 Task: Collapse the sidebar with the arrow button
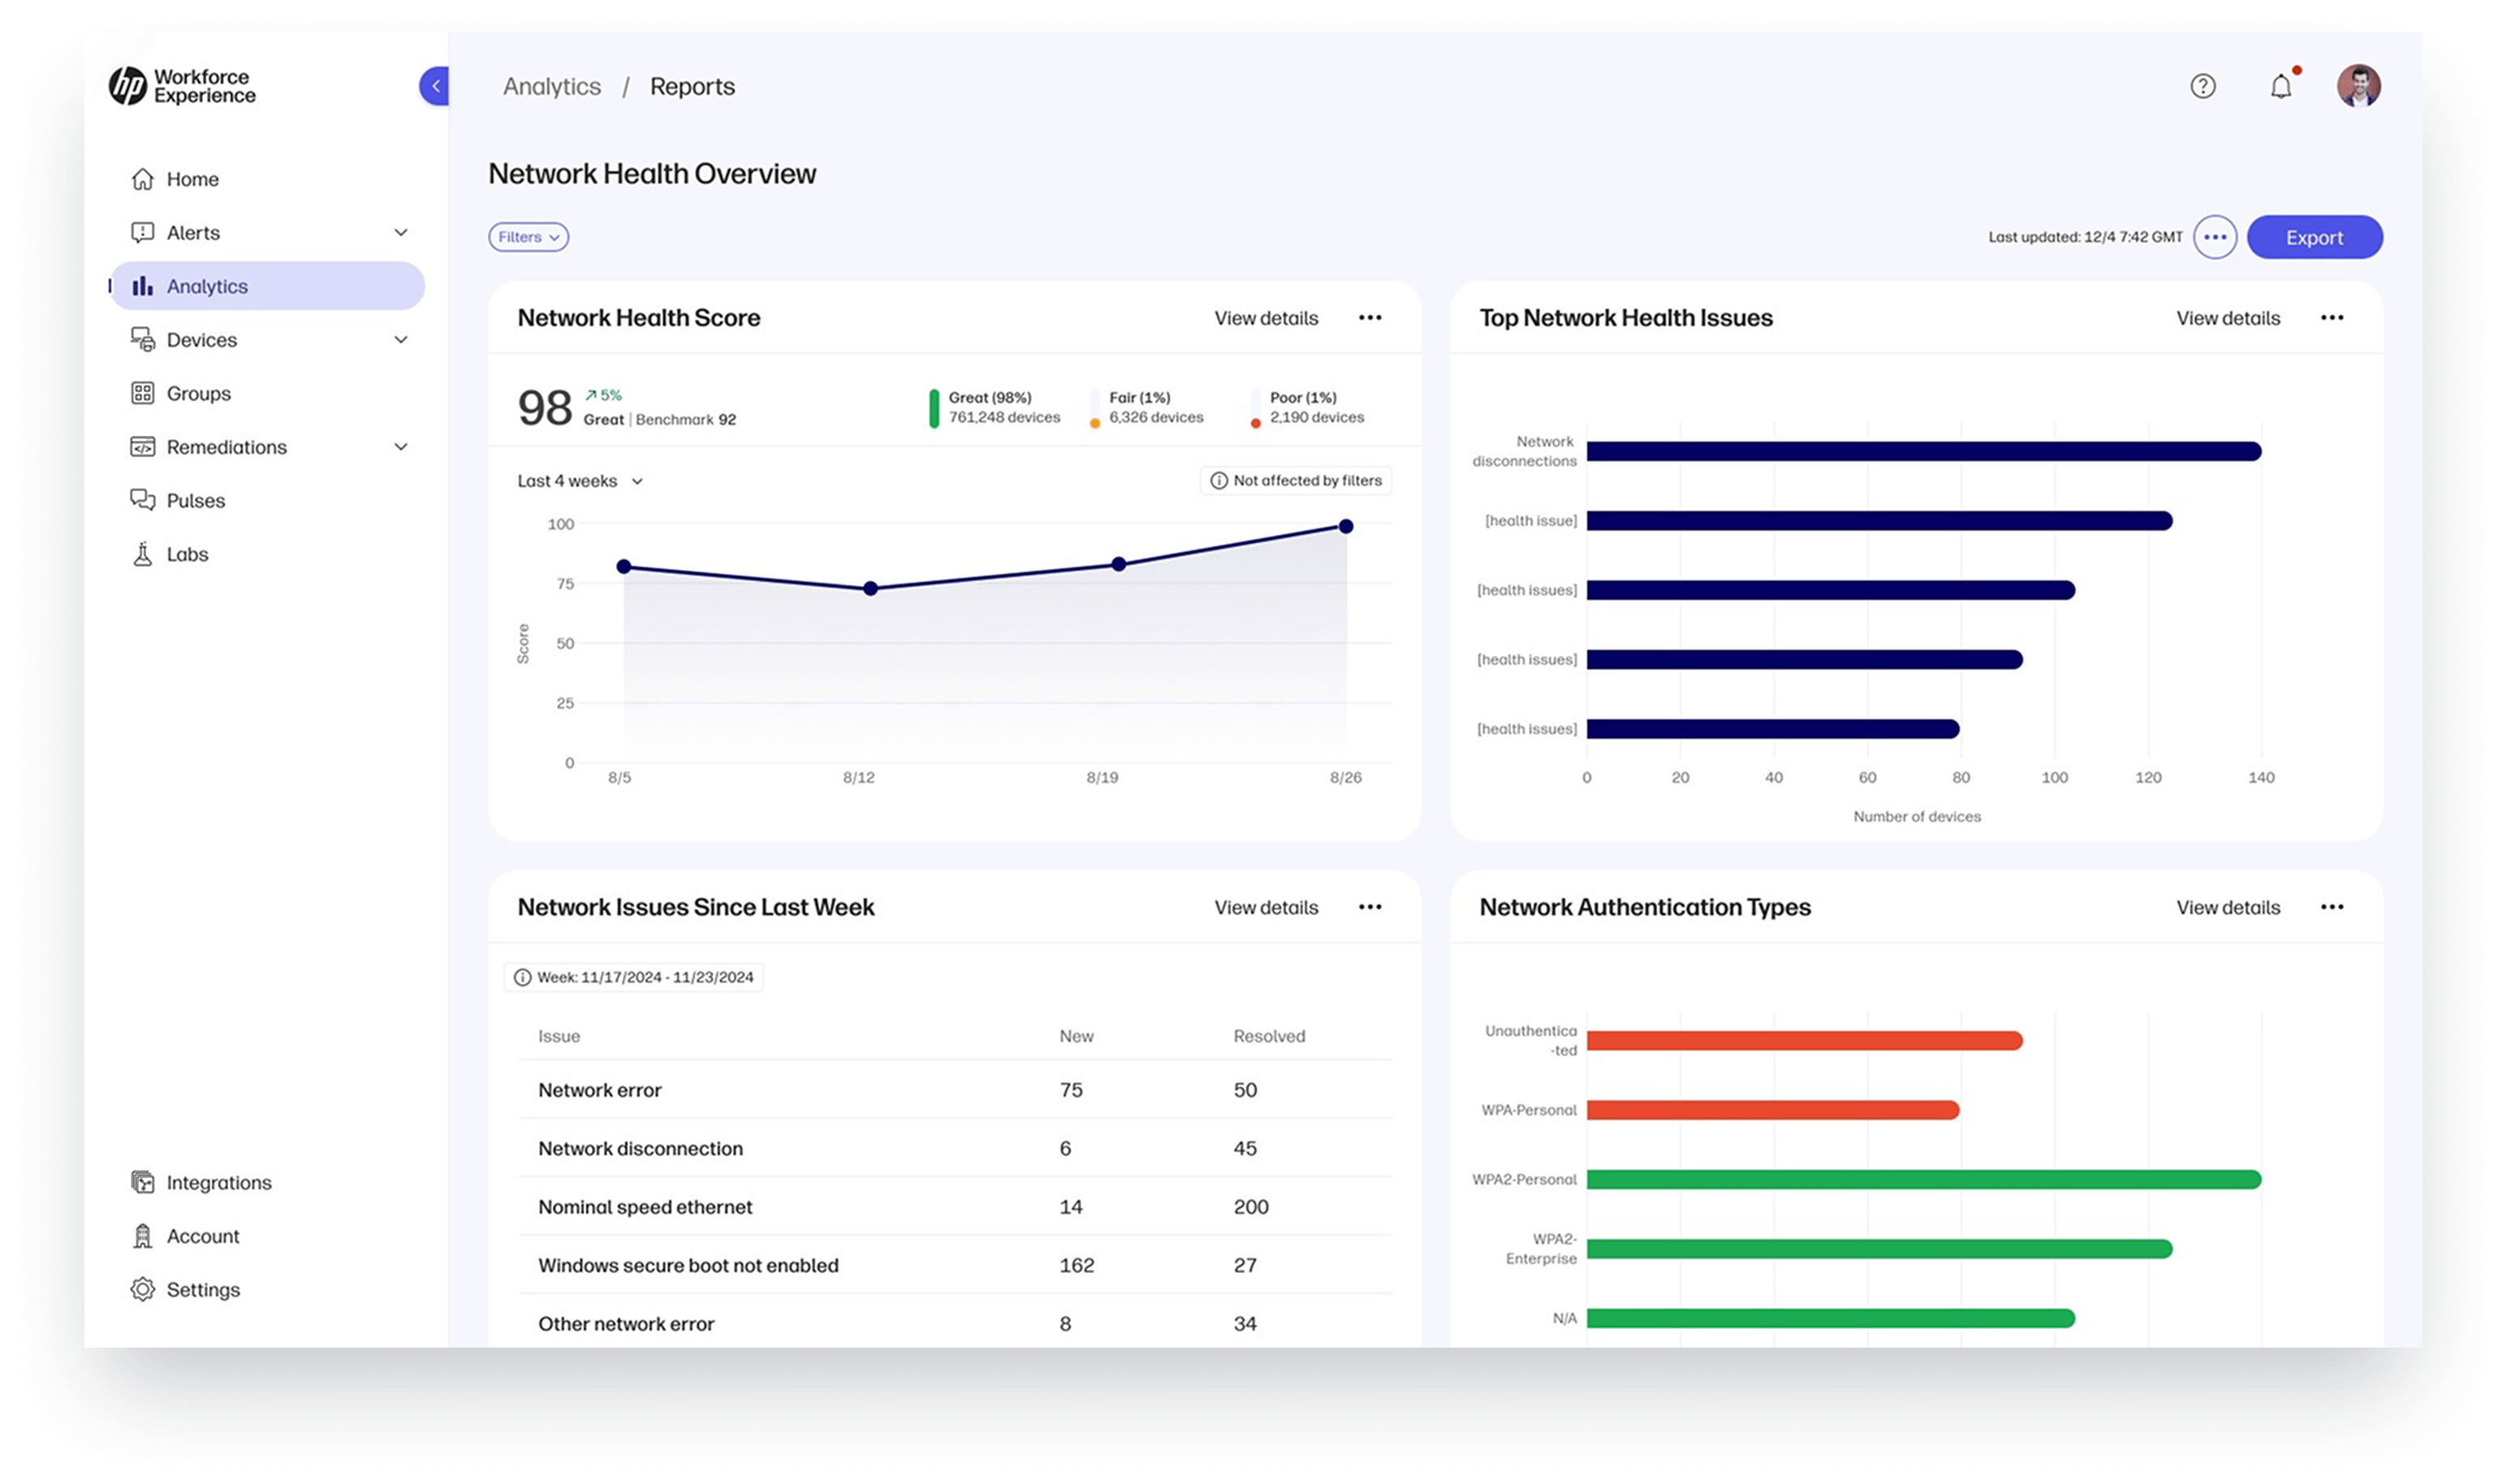[435, 86]
